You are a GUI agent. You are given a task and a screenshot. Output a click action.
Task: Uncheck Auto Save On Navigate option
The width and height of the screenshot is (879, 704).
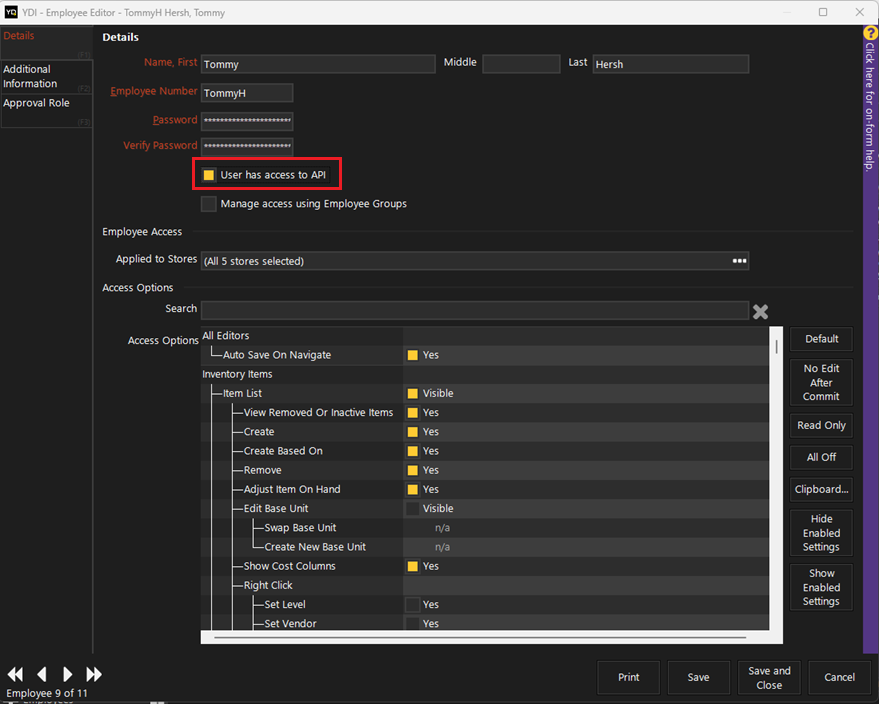tap(412, 355)
